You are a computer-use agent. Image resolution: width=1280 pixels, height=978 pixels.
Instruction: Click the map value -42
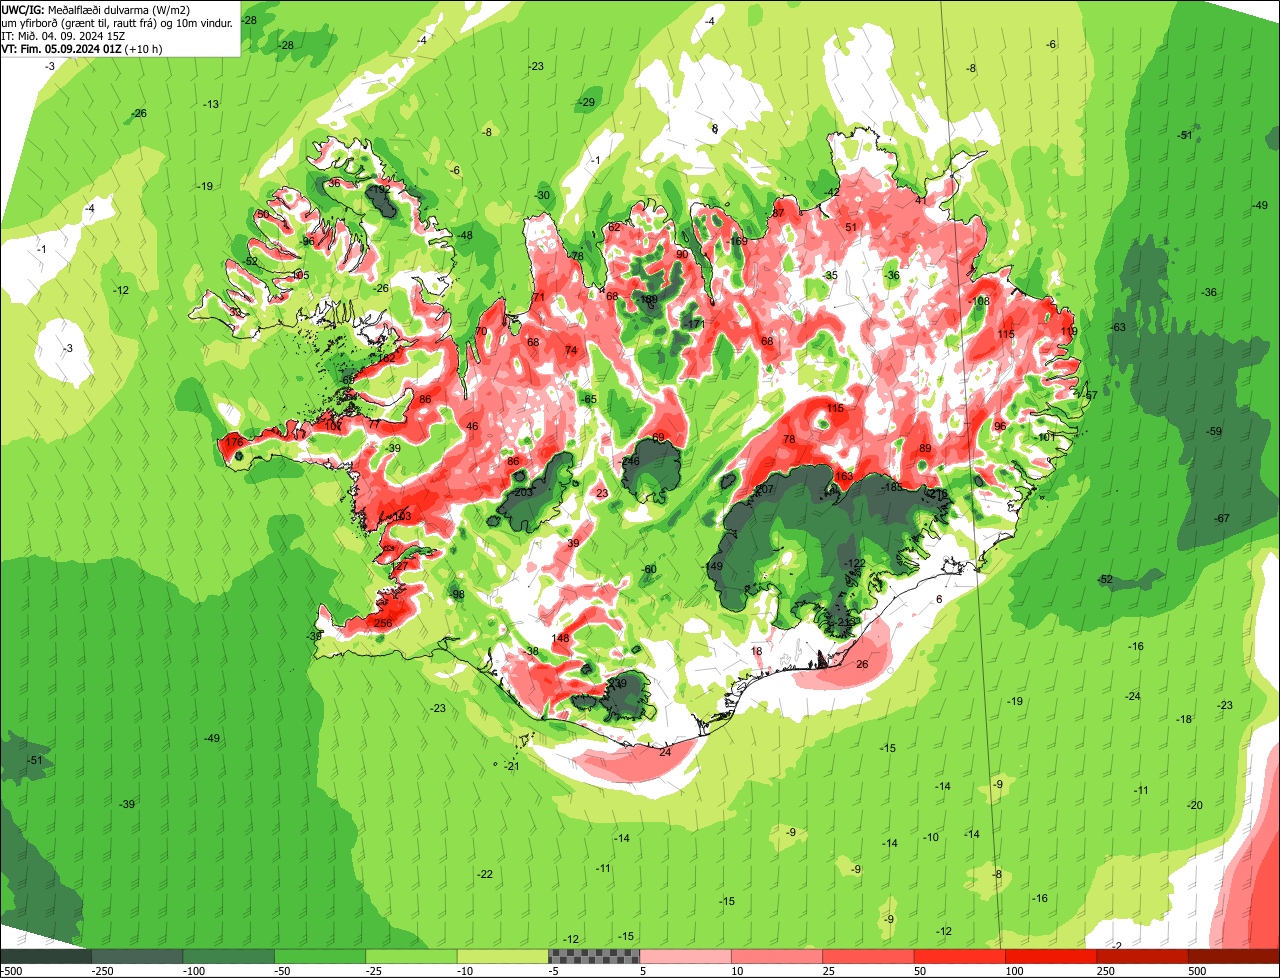830,192
